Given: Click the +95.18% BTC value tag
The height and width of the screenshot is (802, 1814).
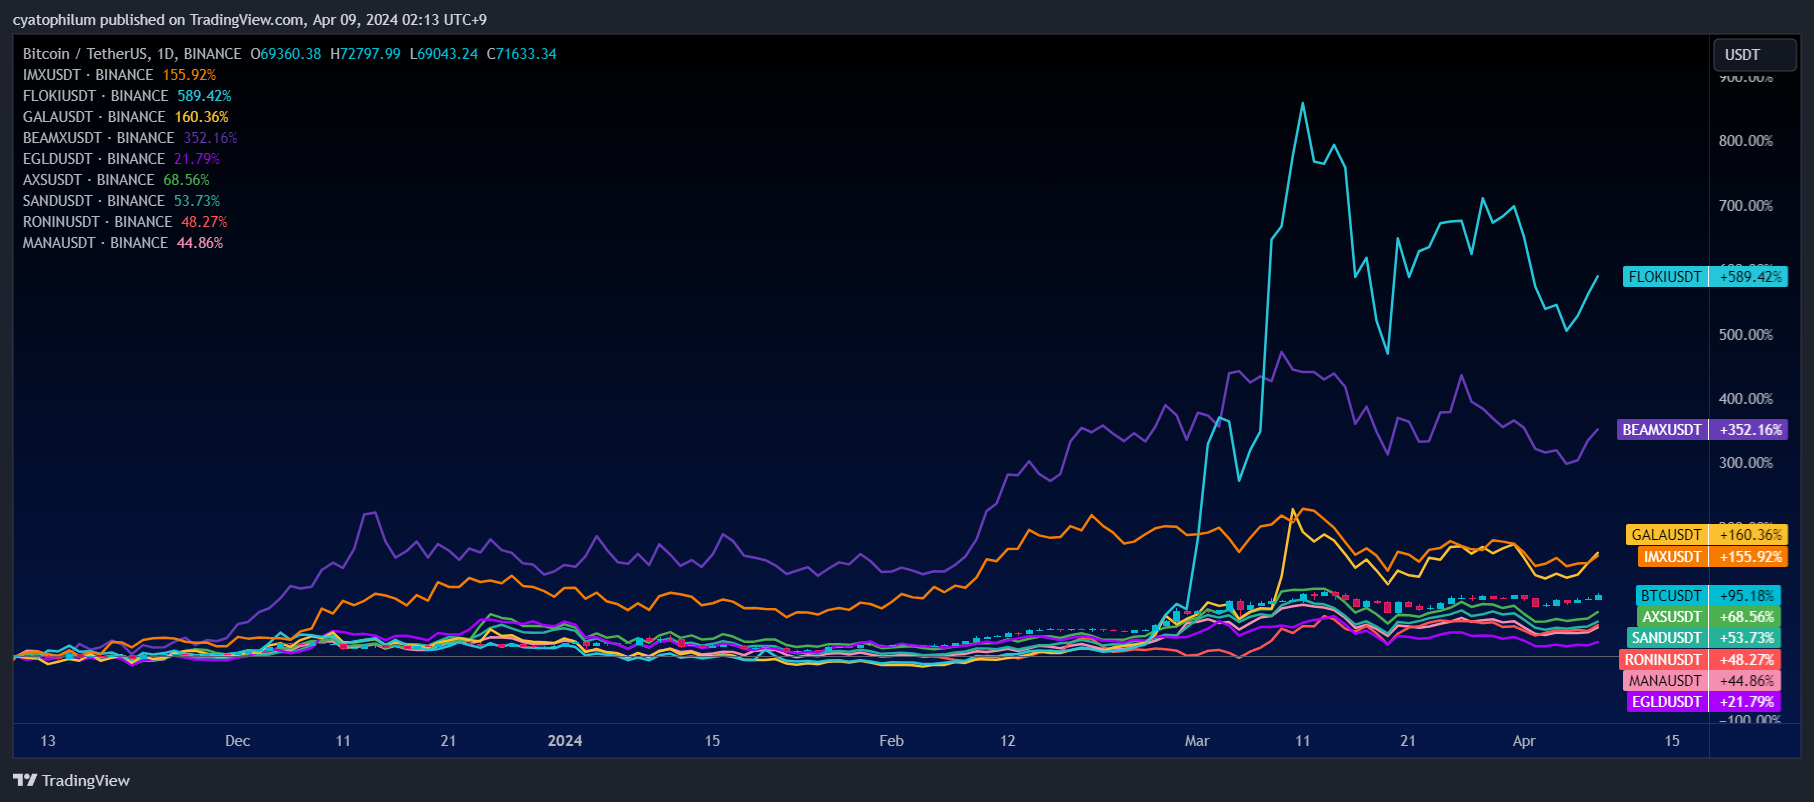Looking at the screenshot, I should pos(1746,596).
